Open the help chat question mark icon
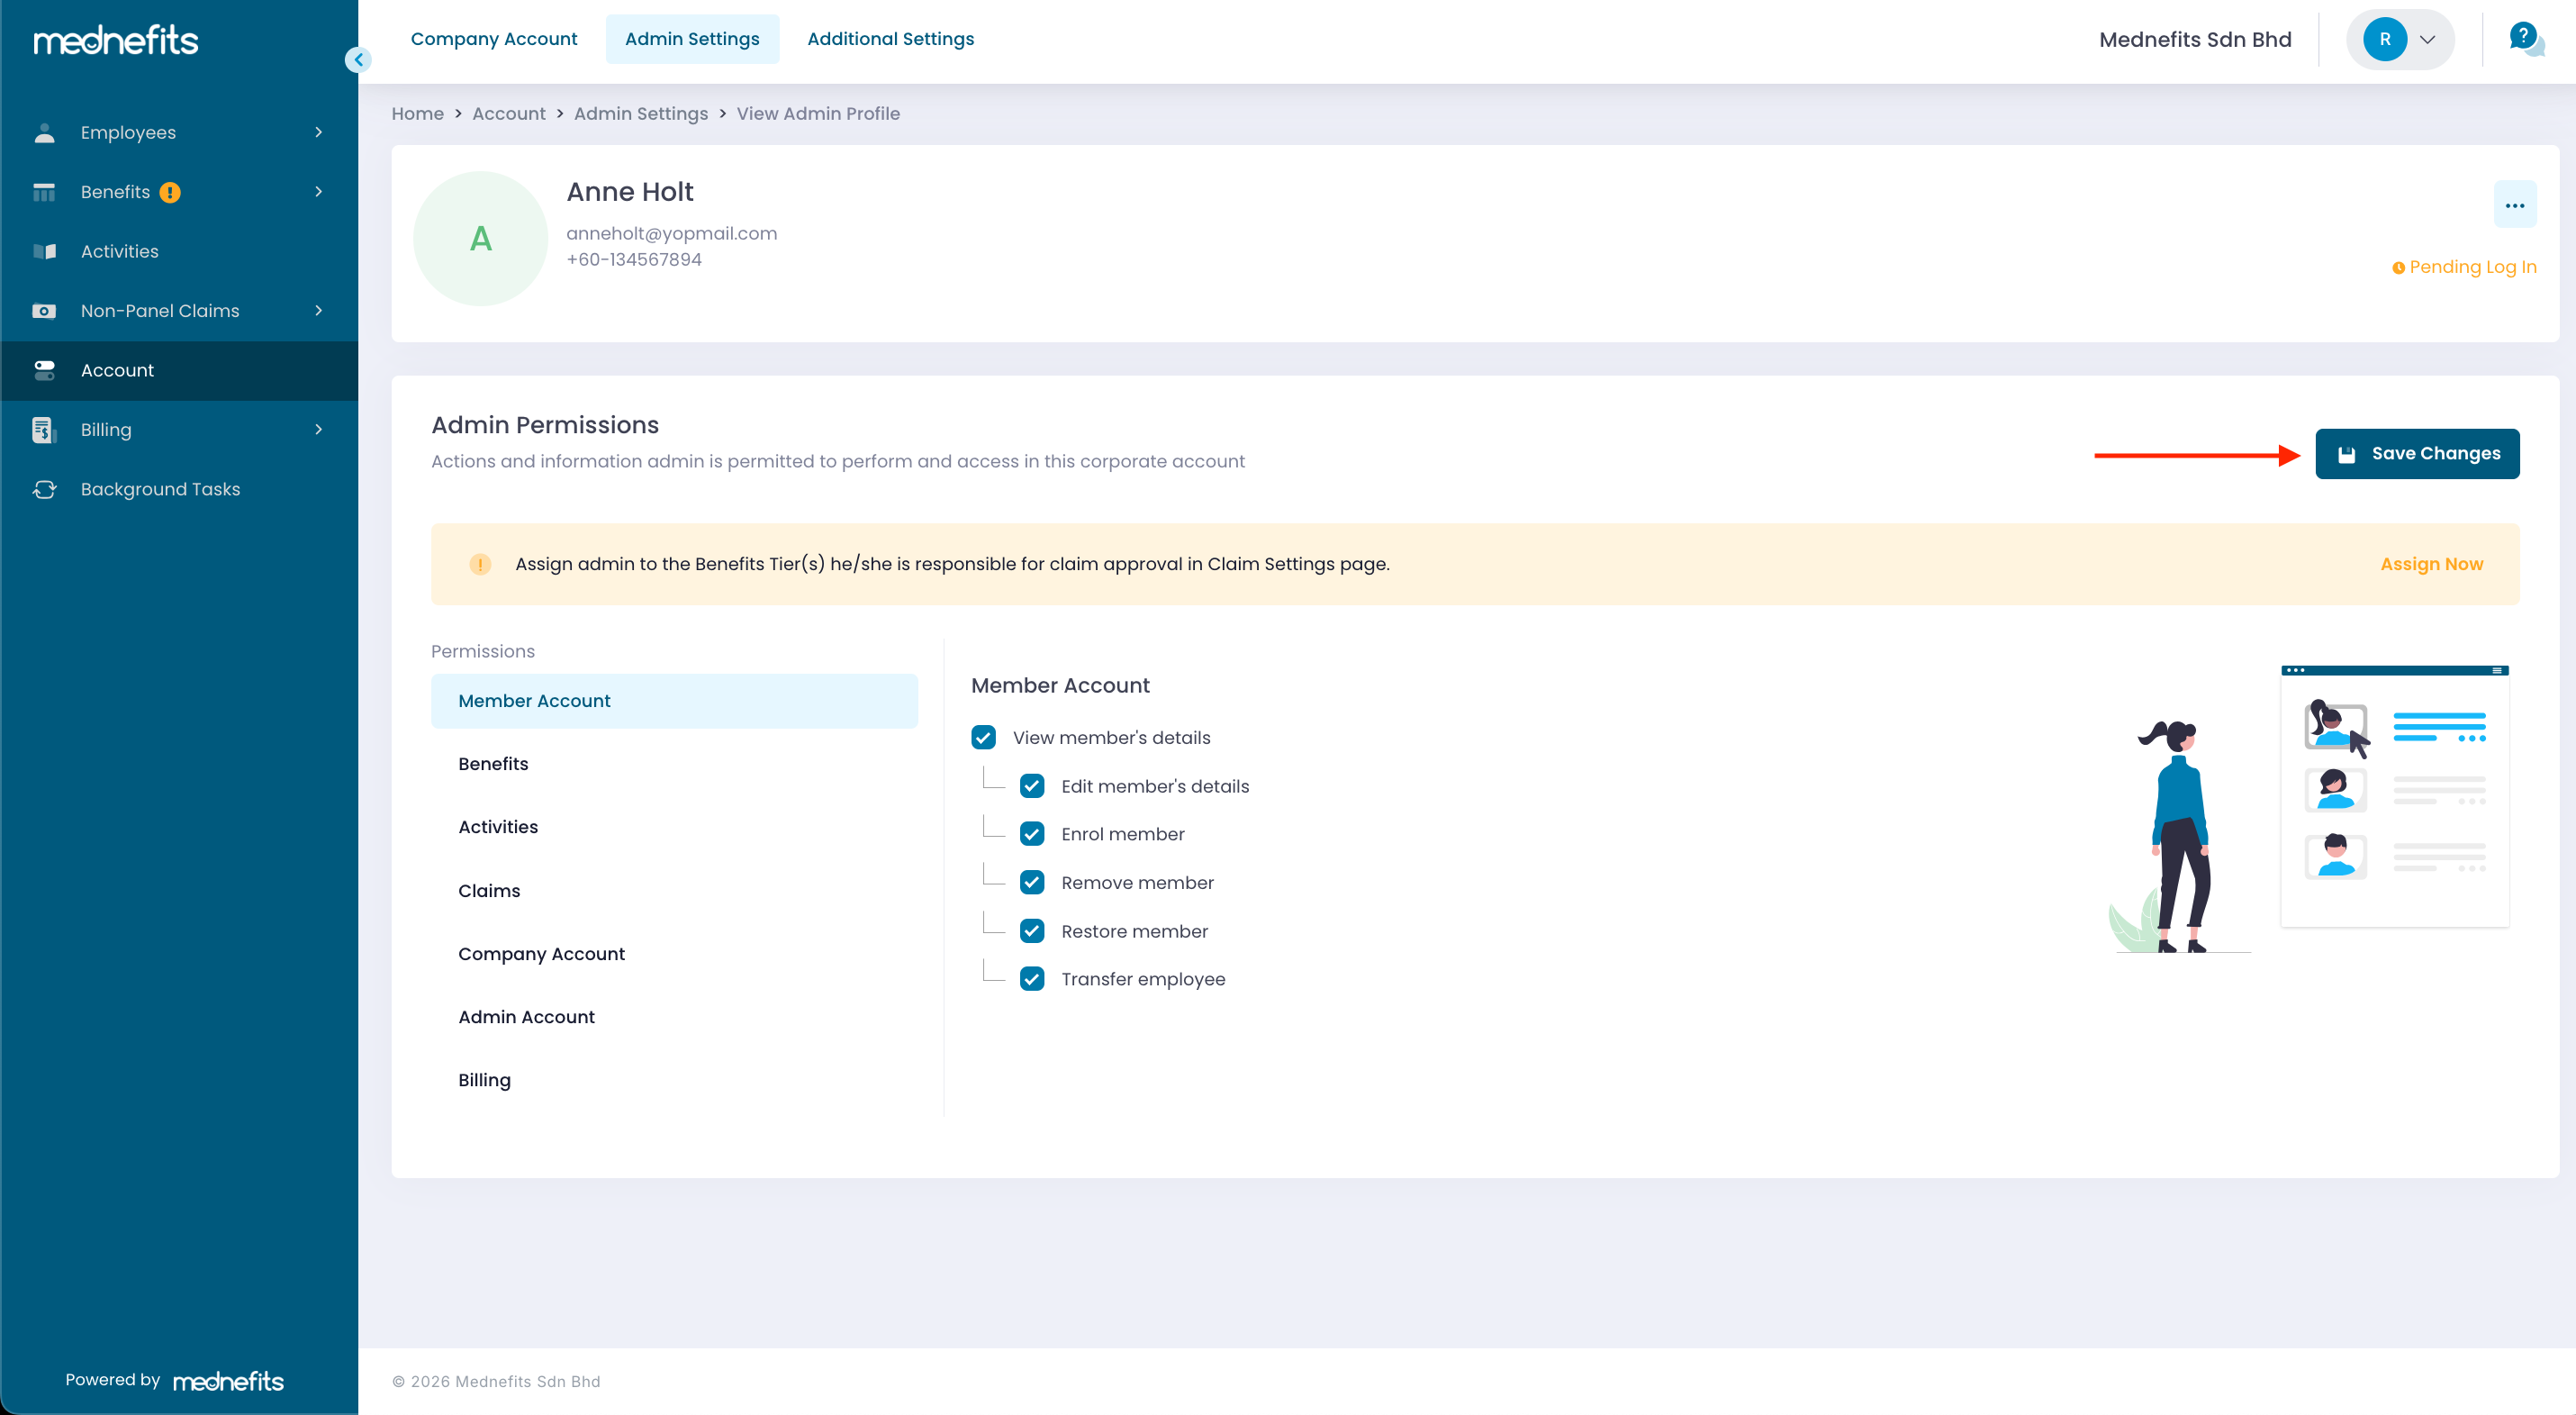 point(2524,39)
